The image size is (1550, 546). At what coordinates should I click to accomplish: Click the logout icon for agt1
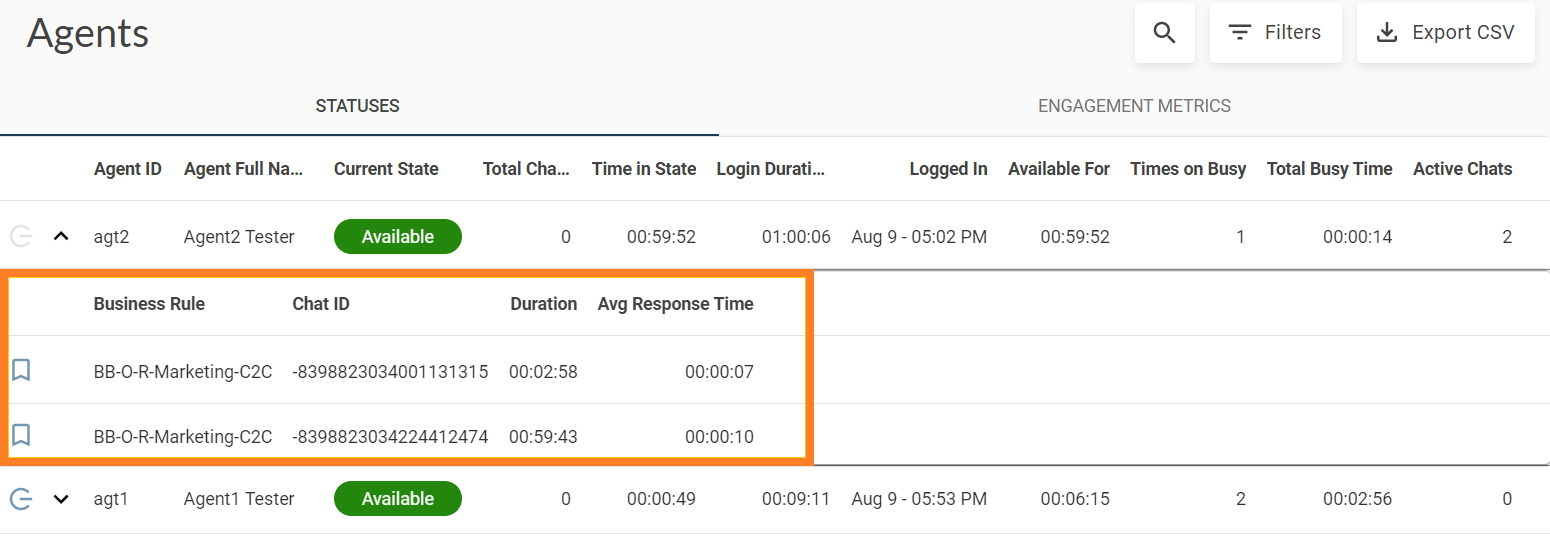[x=21, y=499]
